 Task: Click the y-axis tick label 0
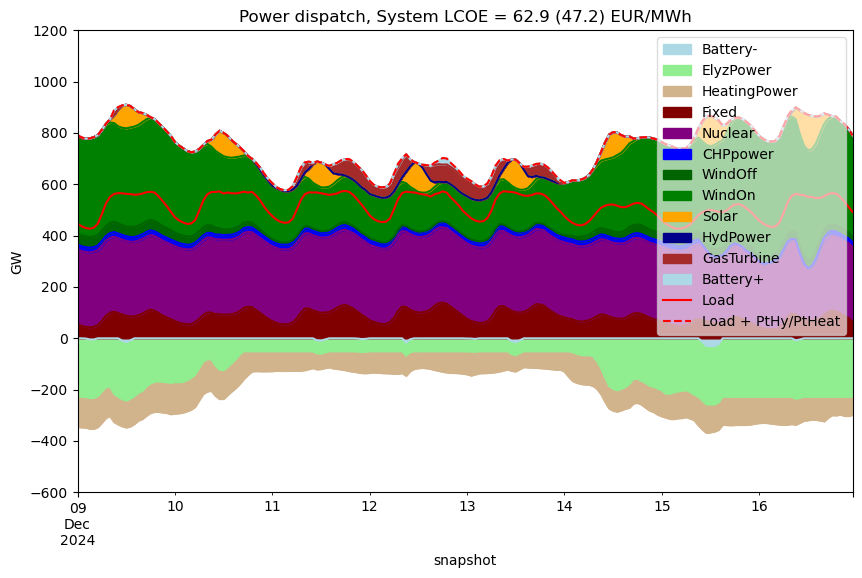(x=63, y=339)
